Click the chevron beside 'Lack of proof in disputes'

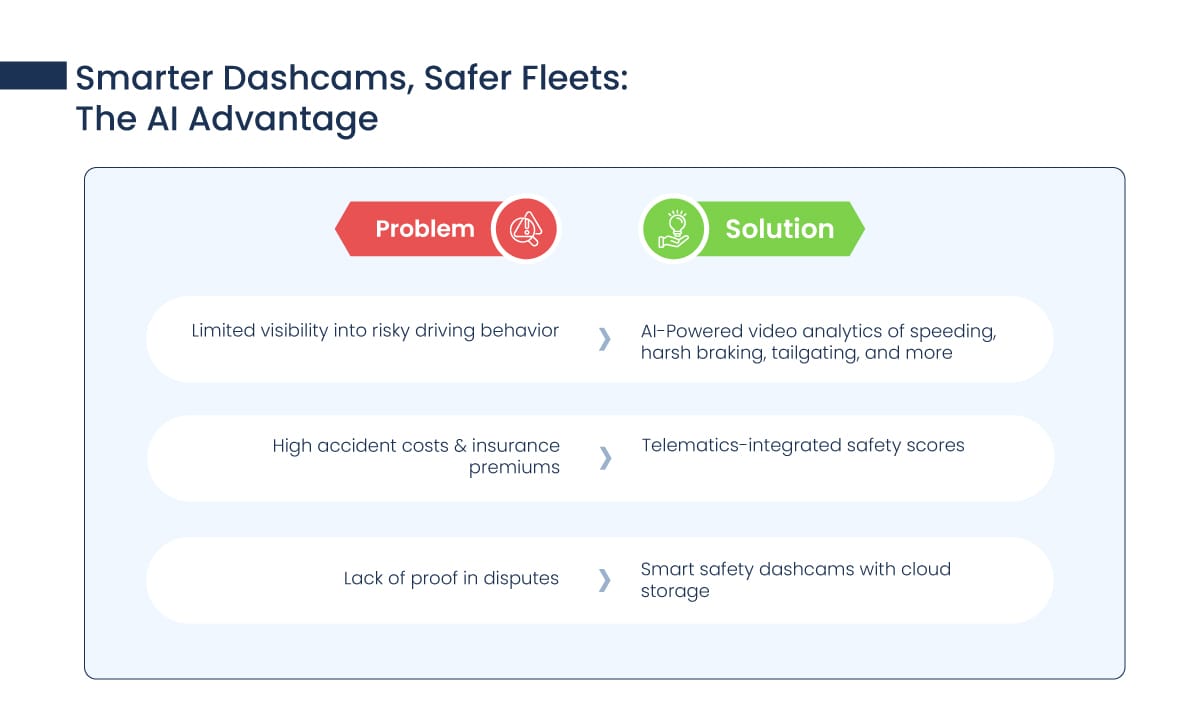604,579
